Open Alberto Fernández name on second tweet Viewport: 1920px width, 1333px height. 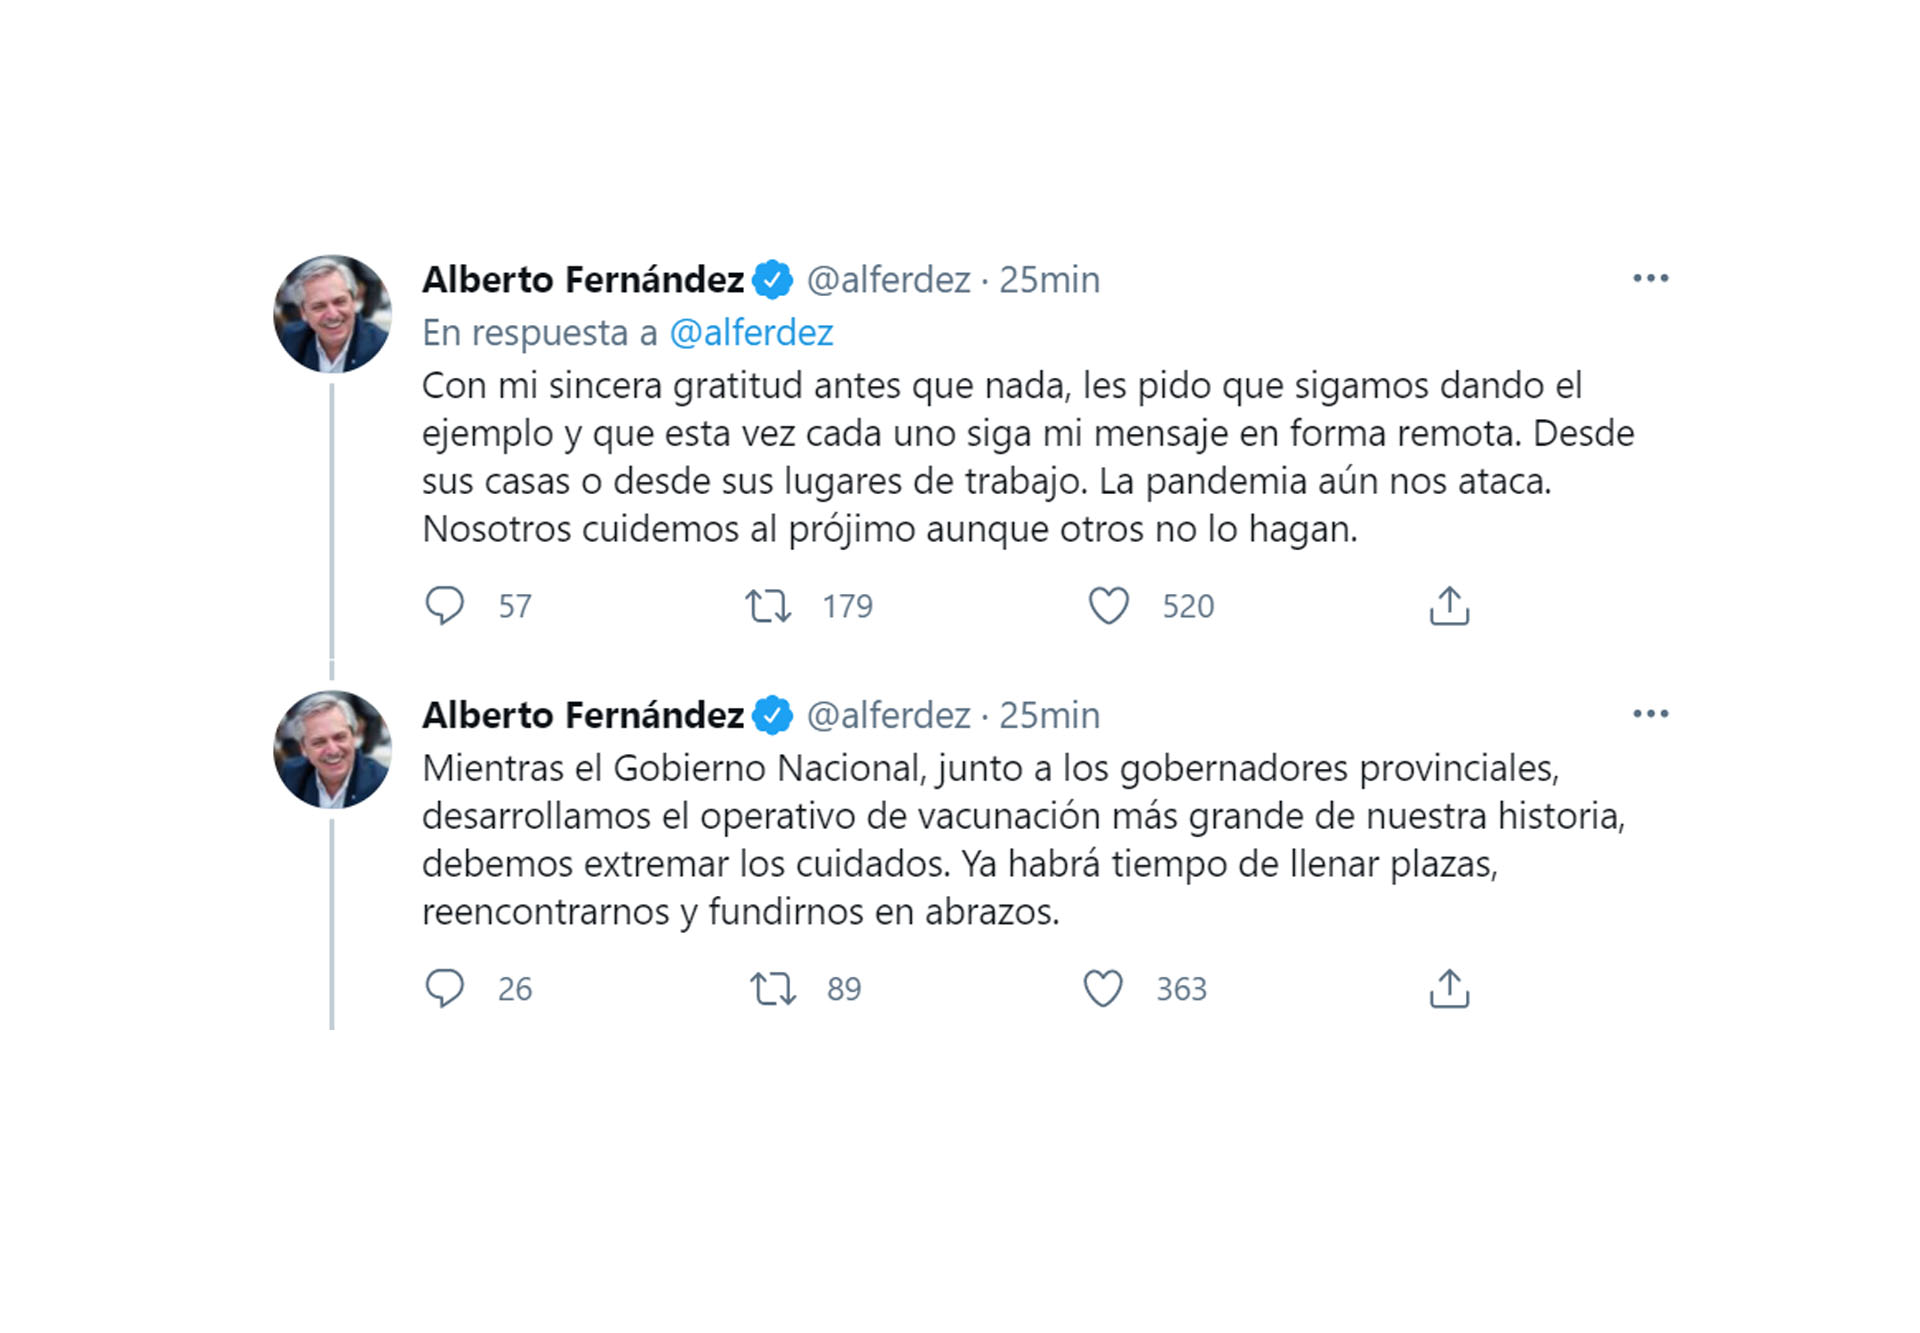pyautogui.click(x=583, y=716)
